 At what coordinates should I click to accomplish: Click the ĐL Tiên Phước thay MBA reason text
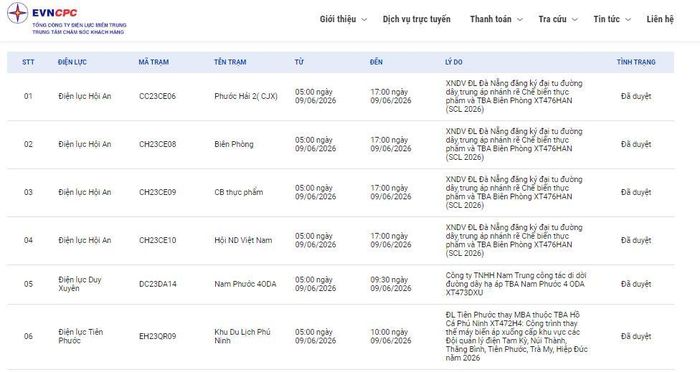[x=517, y=336]
